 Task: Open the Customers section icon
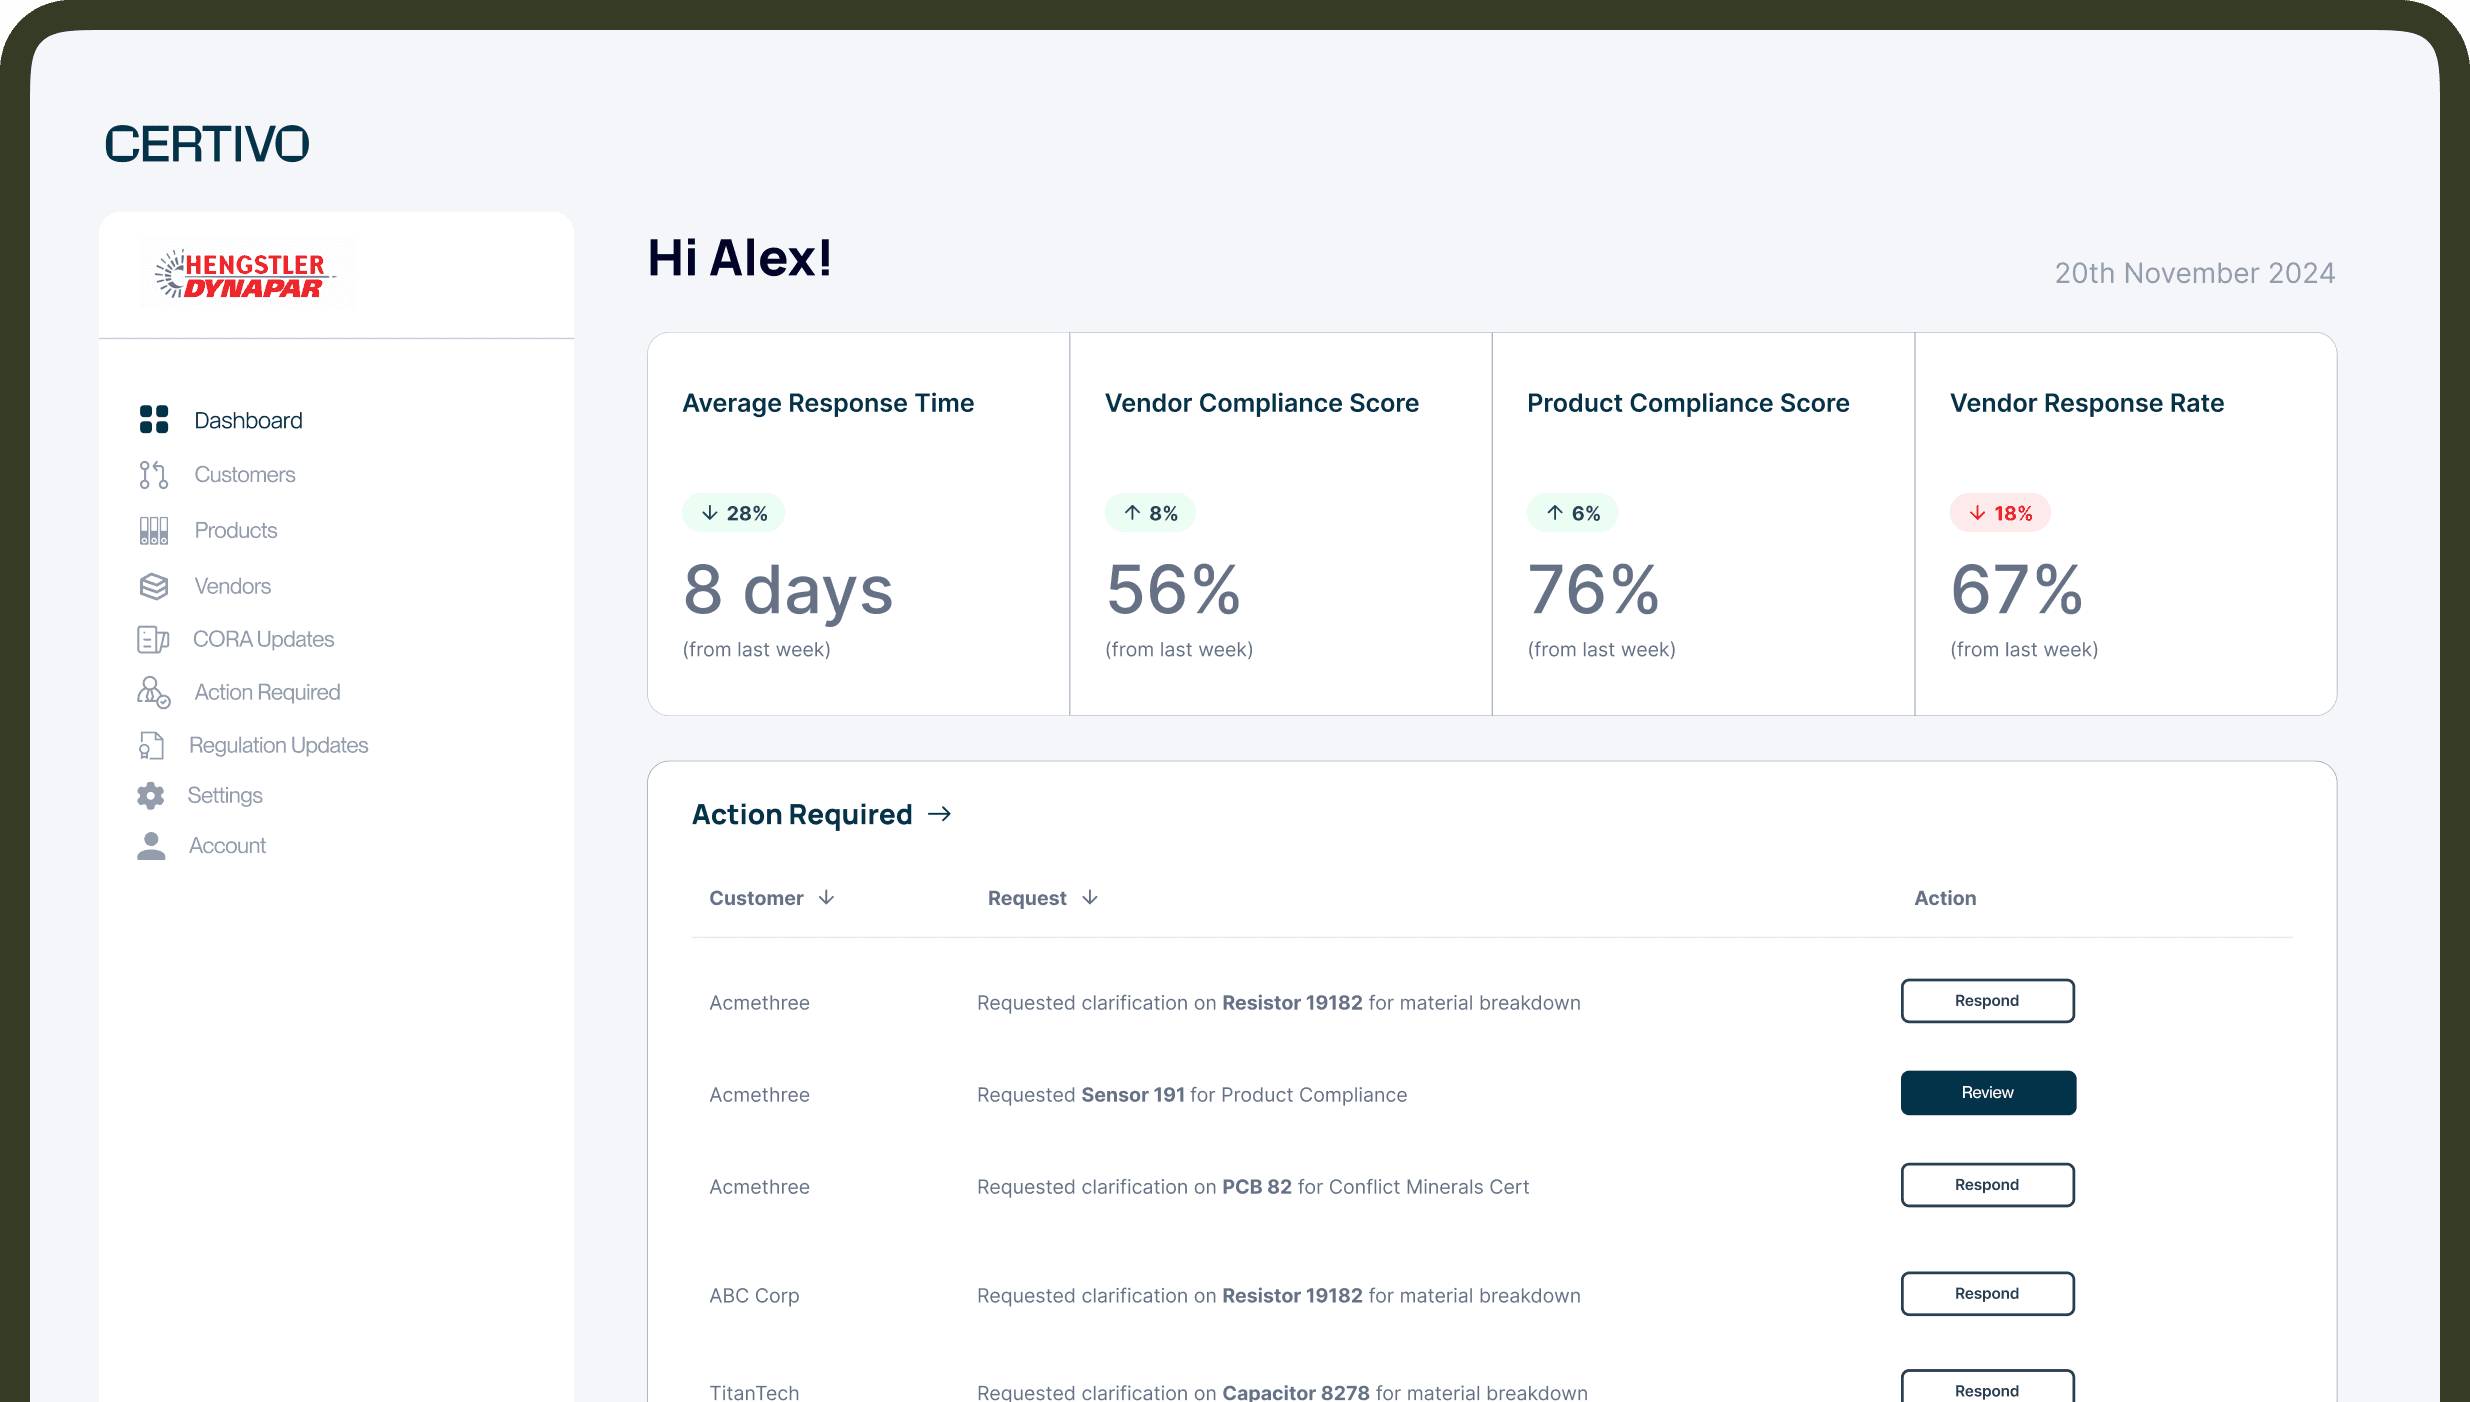click(153, 474)
